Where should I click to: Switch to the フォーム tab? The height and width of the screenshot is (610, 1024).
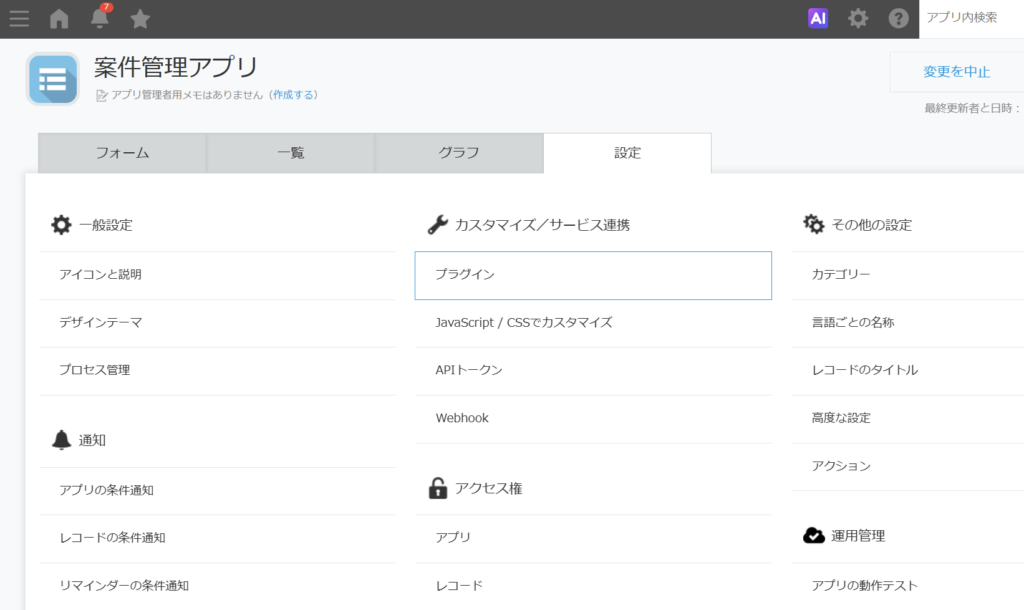122,153
